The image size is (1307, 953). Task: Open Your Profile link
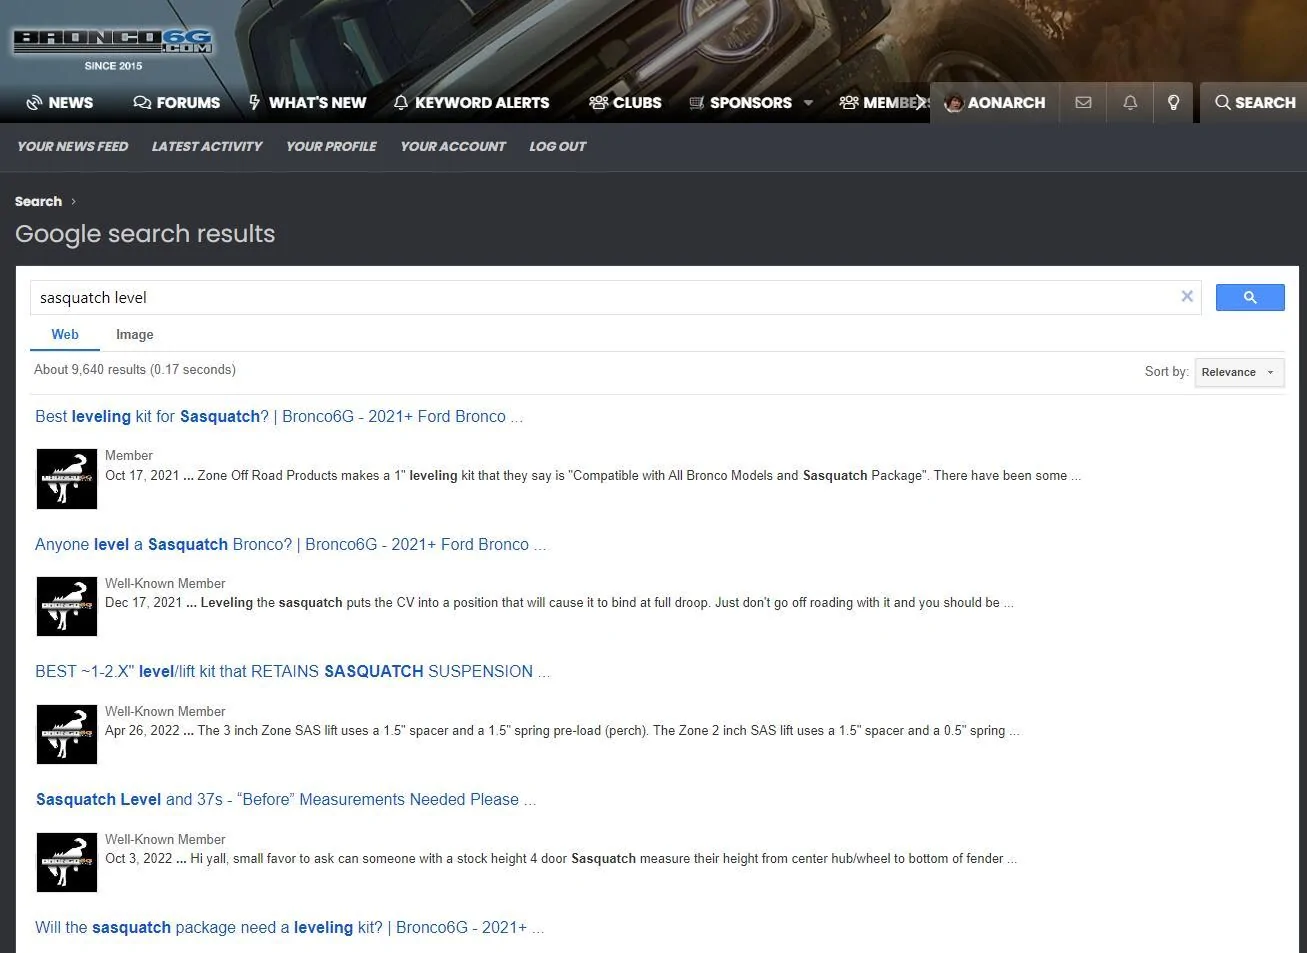[331, 146]
